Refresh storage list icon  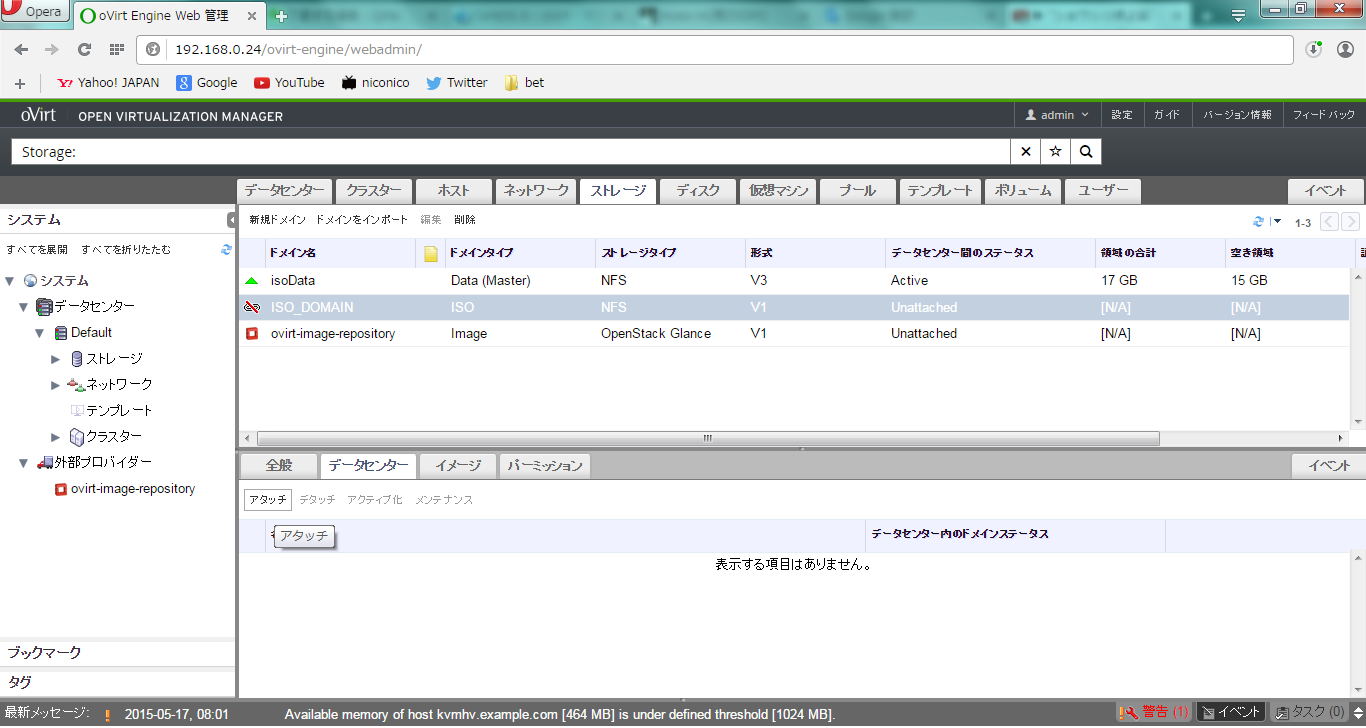tap(1258, 222)
